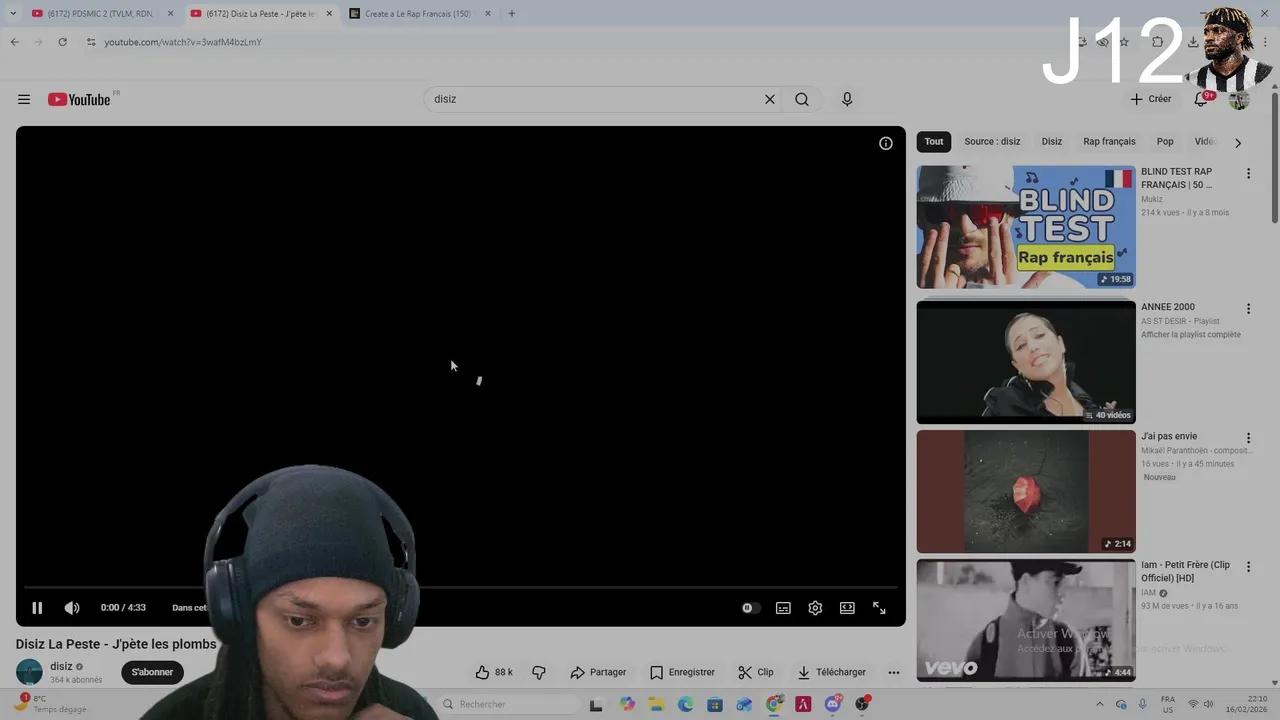
Task: Open Discord from the taskbar
Action: pyautogui.click(x=832, y=704)
